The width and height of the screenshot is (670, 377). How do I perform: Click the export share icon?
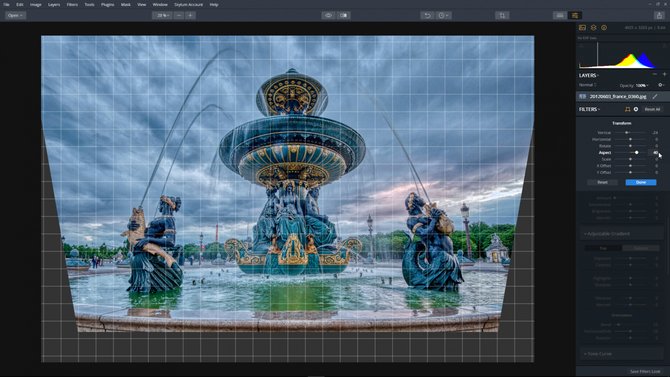[659, 15]
